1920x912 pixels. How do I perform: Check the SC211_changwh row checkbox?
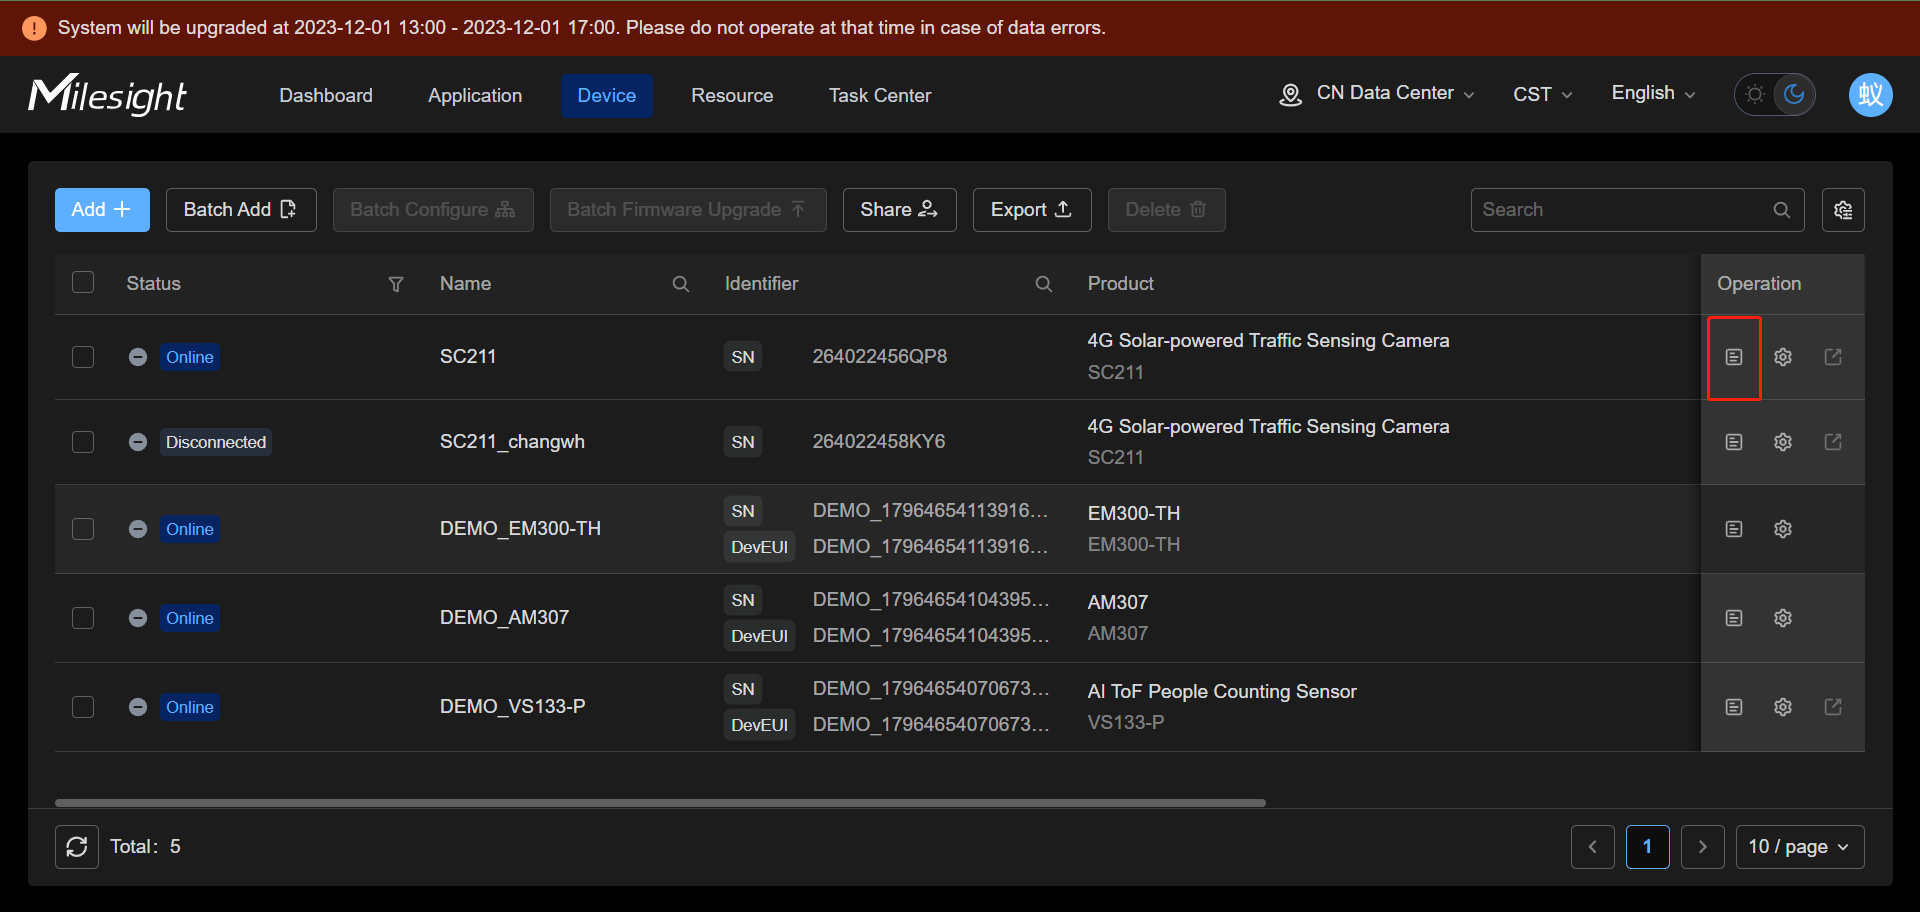(x=83, y=442)
